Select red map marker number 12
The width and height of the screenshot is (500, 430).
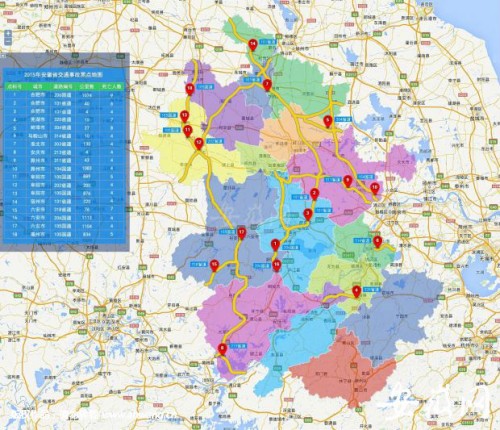click(199, 144)
